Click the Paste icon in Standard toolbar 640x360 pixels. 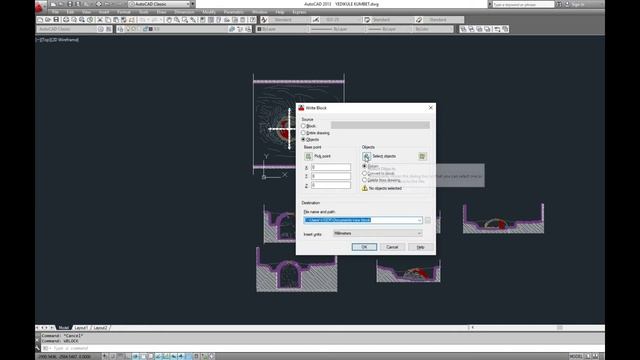pyautogui.click(x=116, y=20)
